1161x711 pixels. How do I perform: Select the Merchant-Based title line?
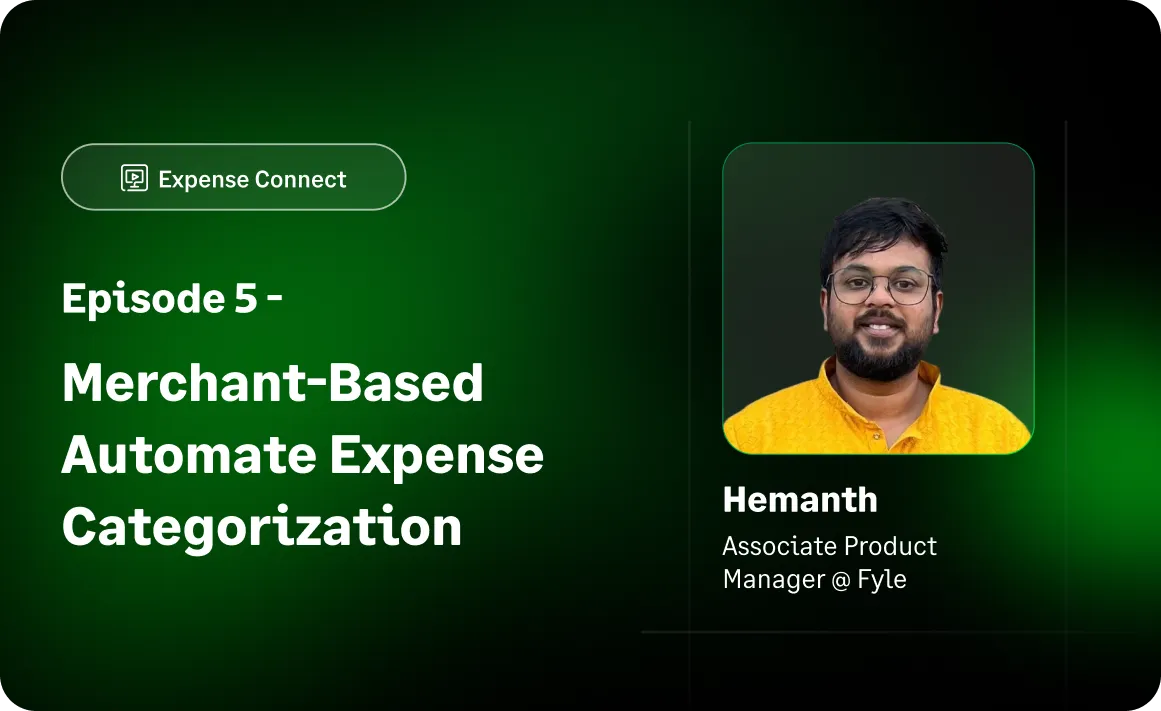(x=273, y=383)
